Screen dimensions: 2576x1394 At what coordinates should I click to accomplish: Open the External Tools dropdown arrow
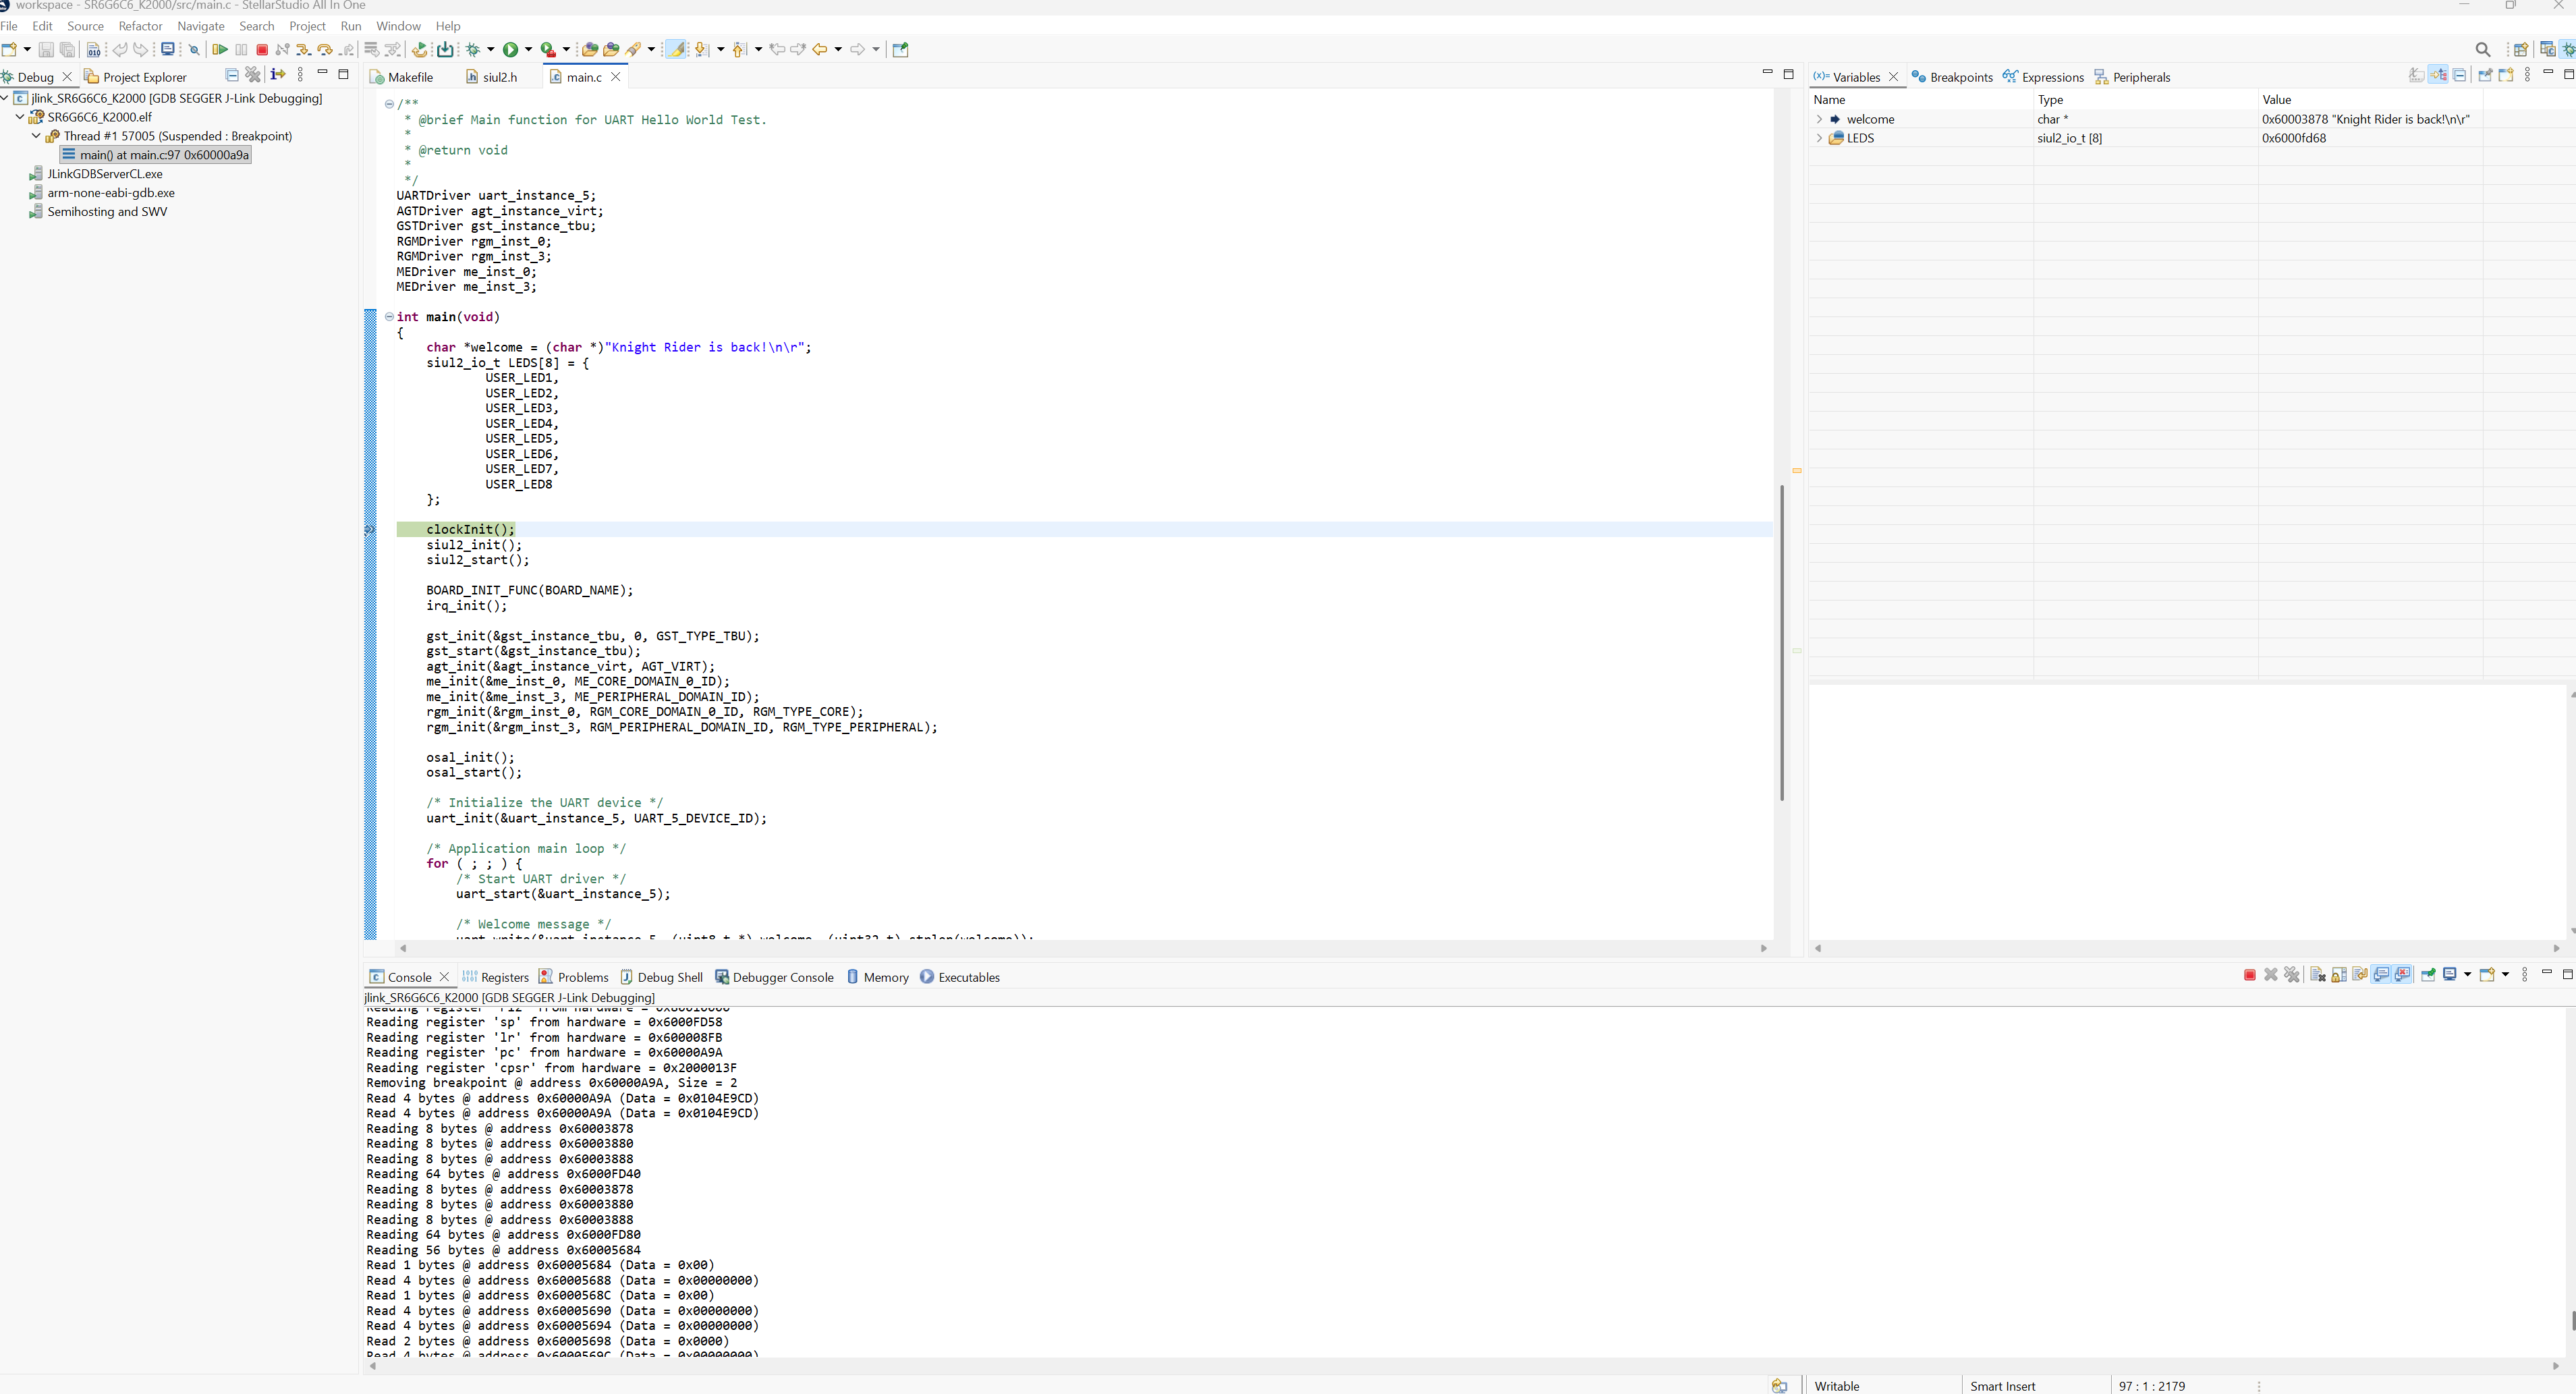(566, 49)
